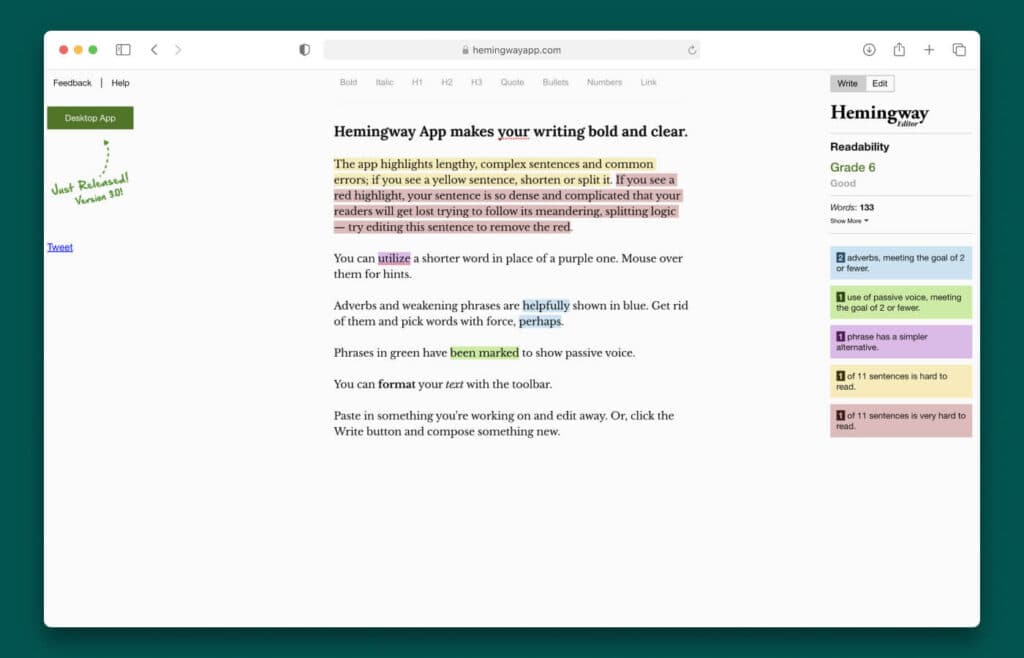Apply the H2 heading format
This screenshot has width=1024, height=658.
(x=446, y=82)
